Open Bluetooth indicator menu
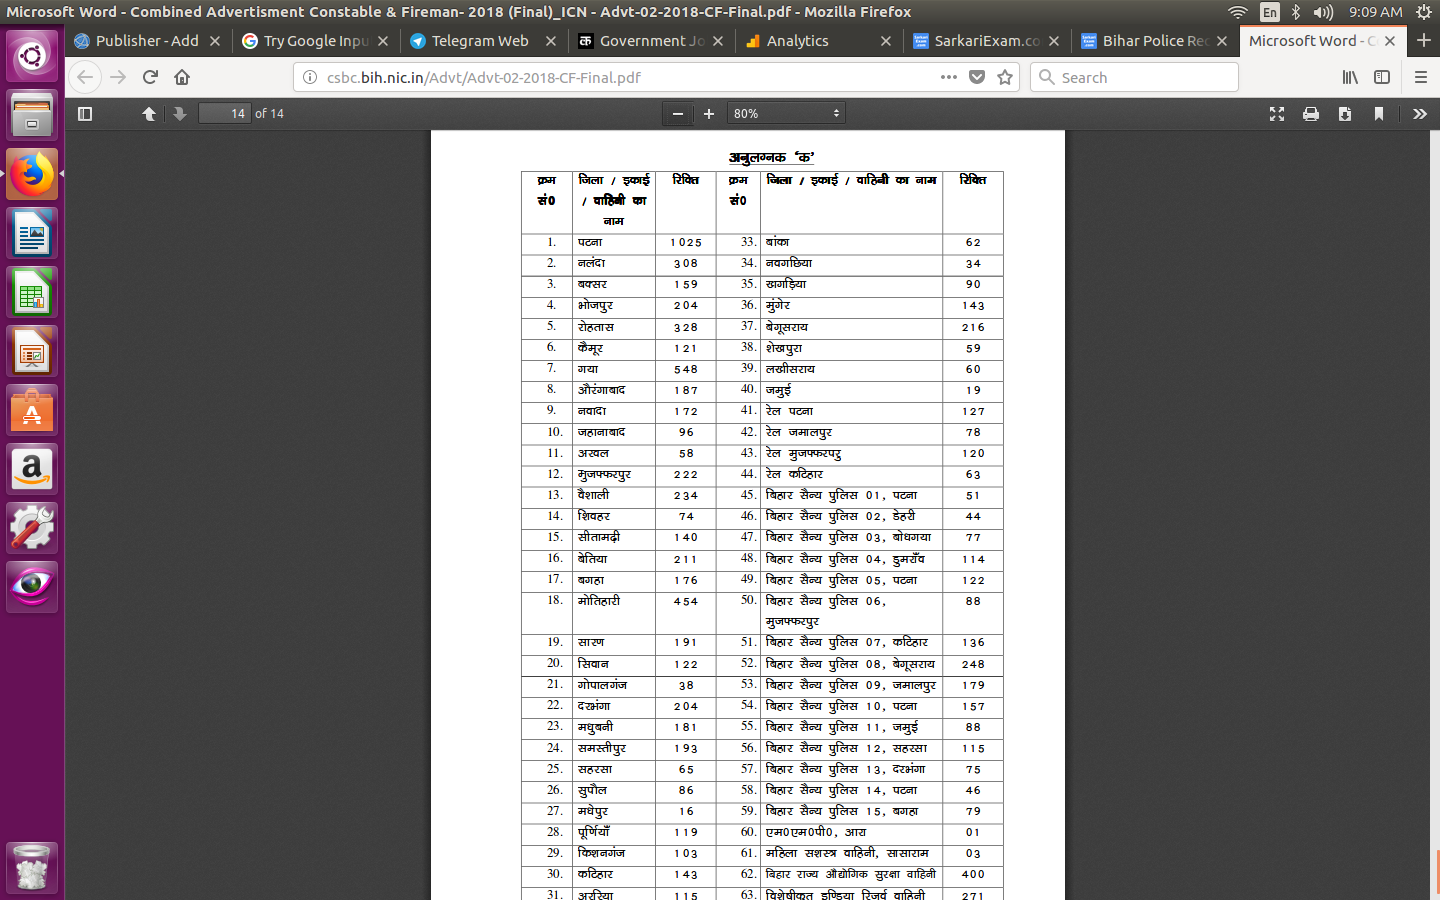The width and height of the screenshot is (1440, 900). (1296, 12)
